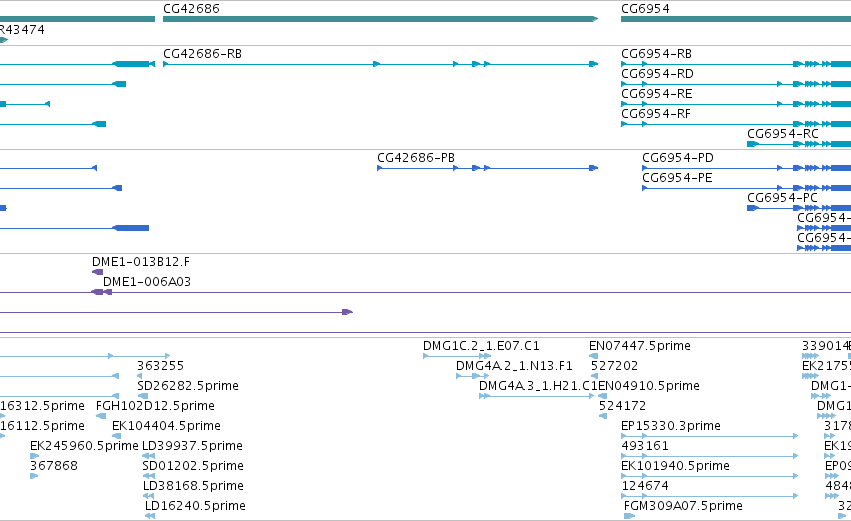Click the CG42686-PB protein feature label
The height and width of the screenshot is (521, 851).
coord(416,158)
